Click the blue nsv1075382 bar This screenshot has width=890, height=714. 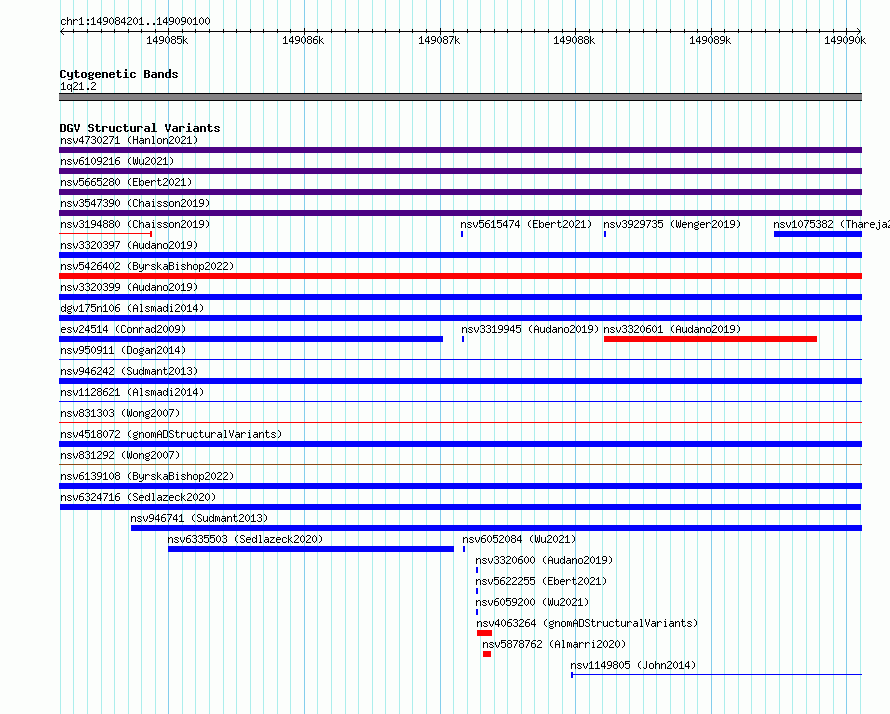tap(818, 234)
